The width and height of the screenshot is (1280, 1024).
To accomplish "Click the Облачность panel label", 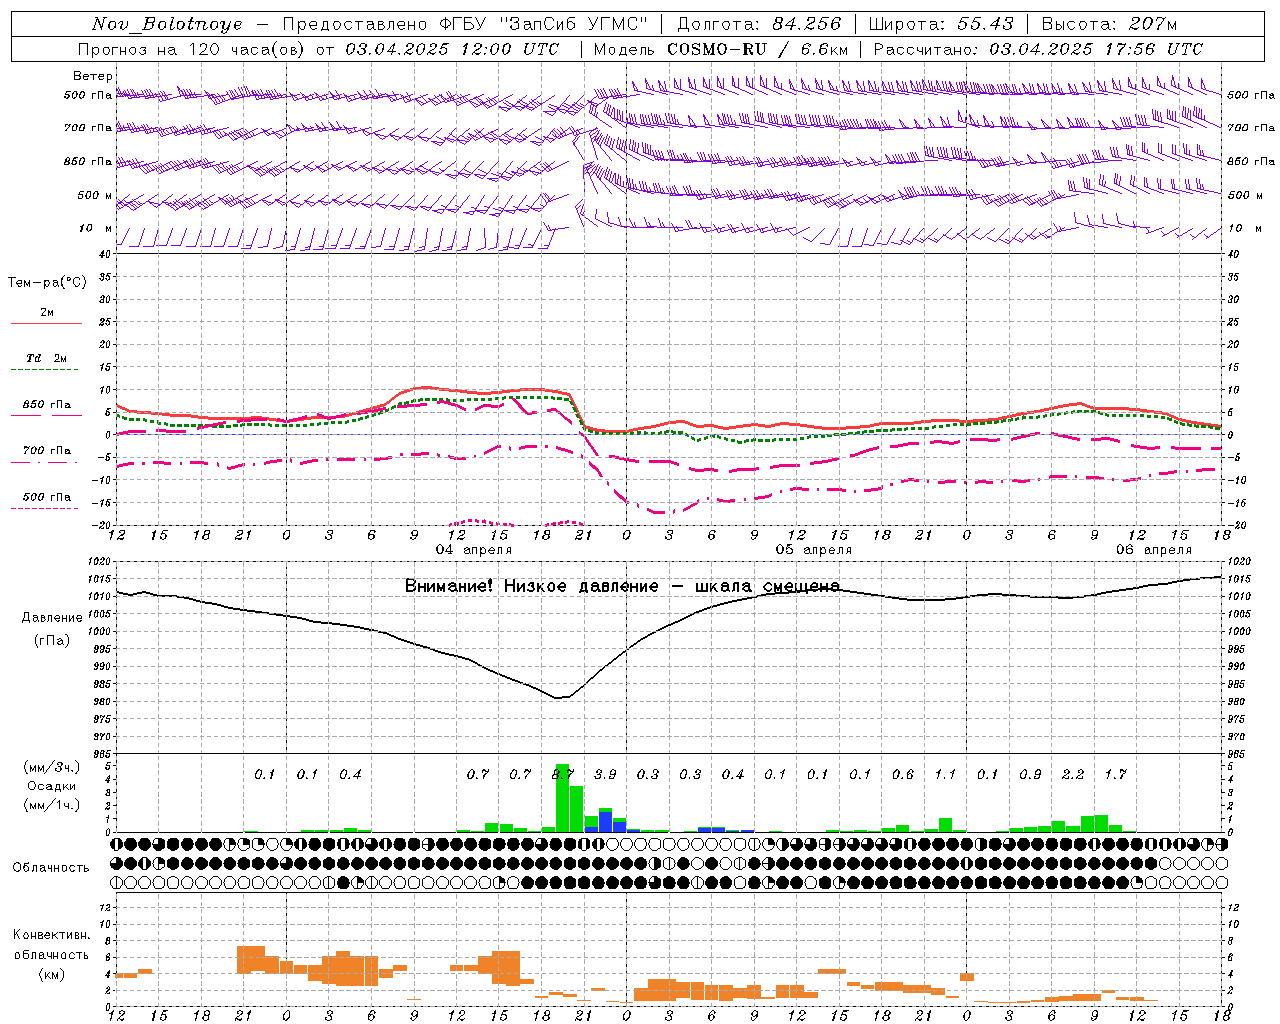I will coord(51,868).
